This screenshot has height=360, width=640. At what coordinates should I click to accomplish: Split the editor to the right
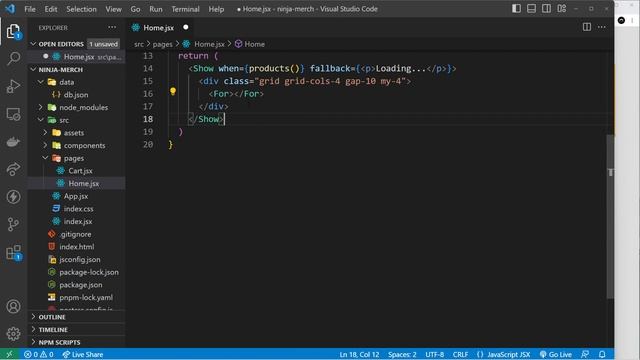click(x=587, y=27)
